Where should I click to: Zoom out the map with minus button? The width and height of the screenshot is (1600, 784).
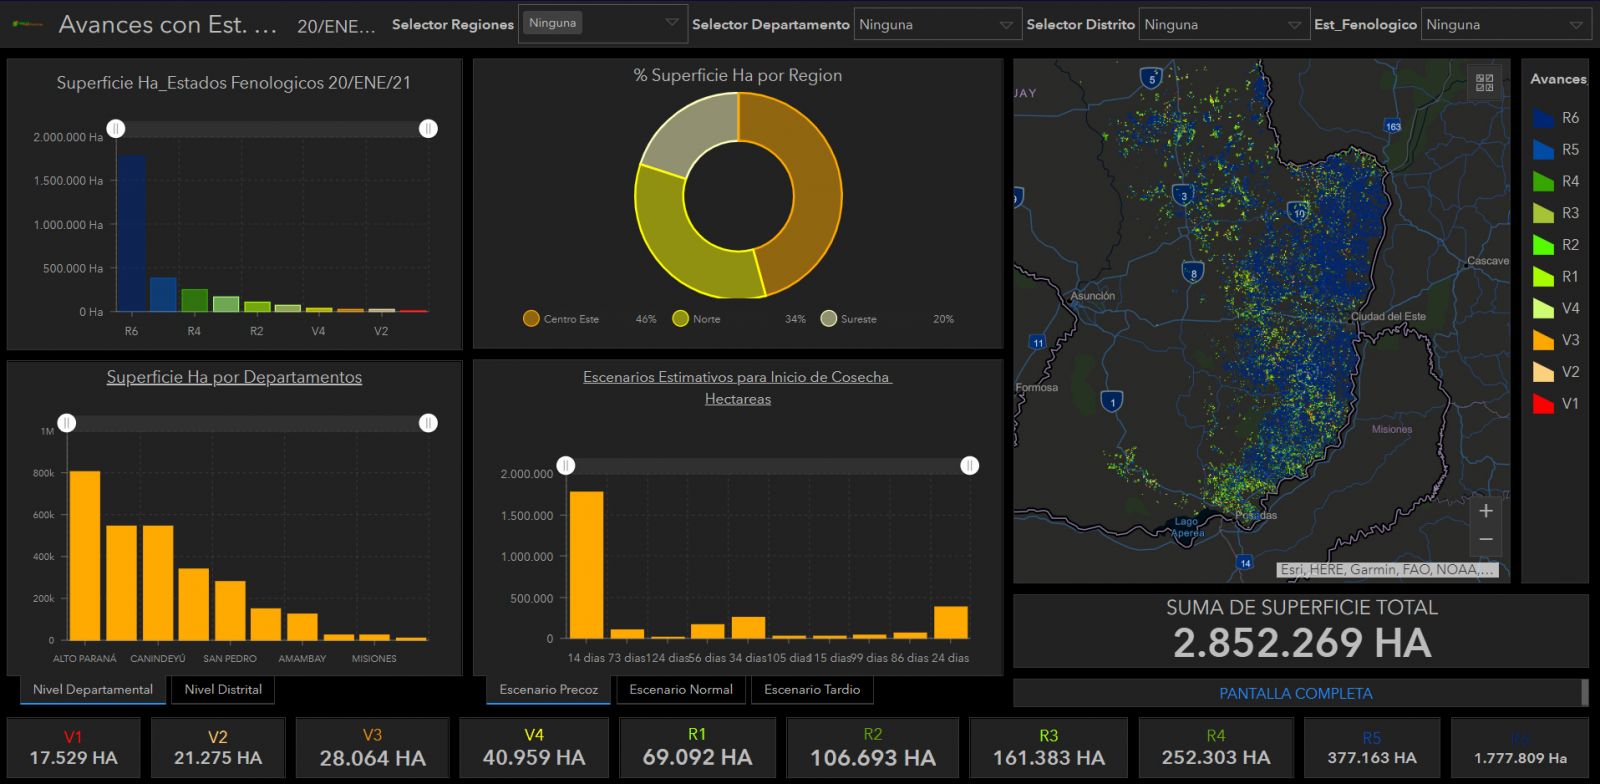pyautogui.click(x=1485, y=540)
